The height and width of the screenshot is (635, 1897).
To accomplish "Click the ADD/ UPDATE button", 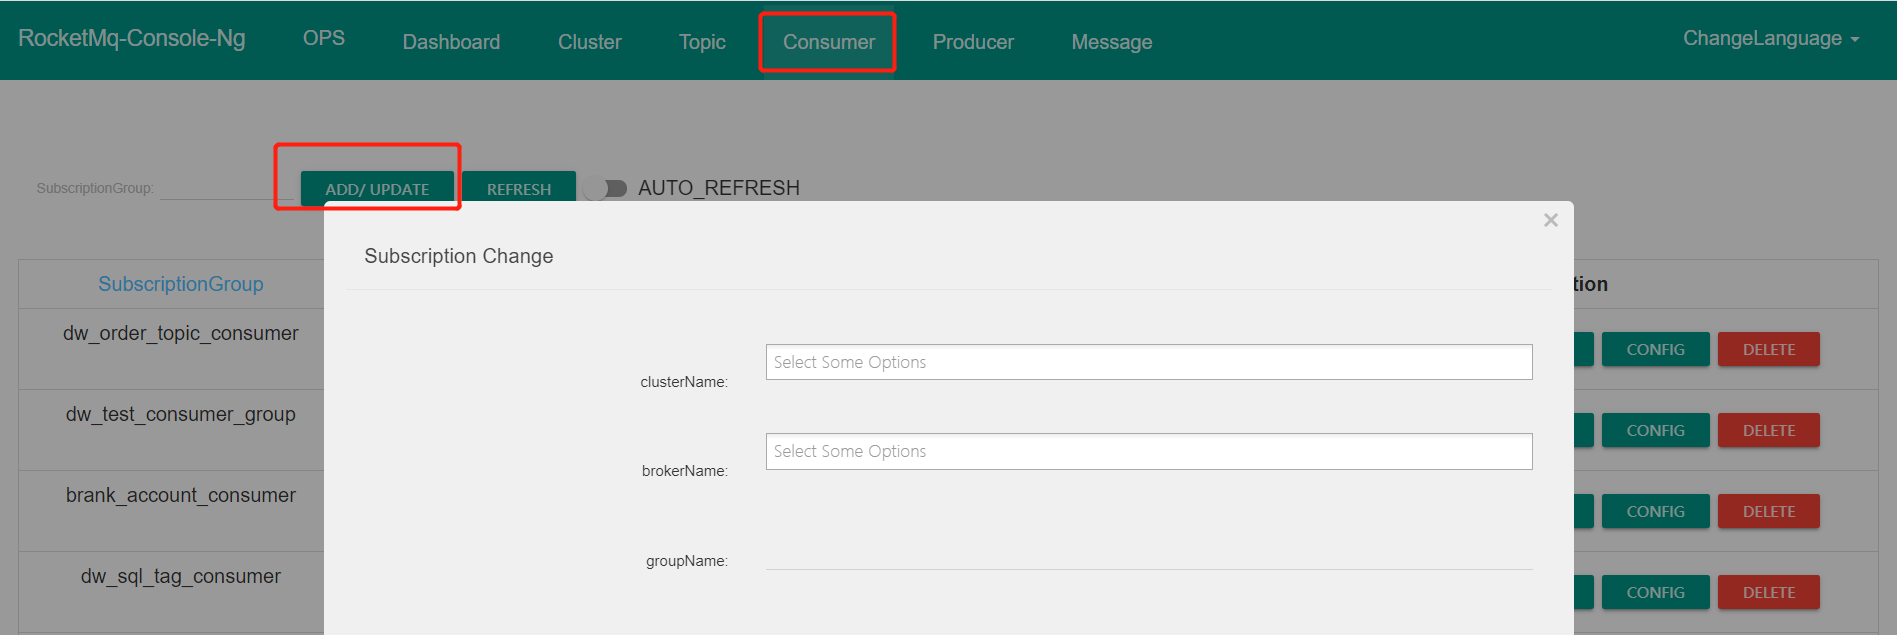I will (x=377, y=188).
